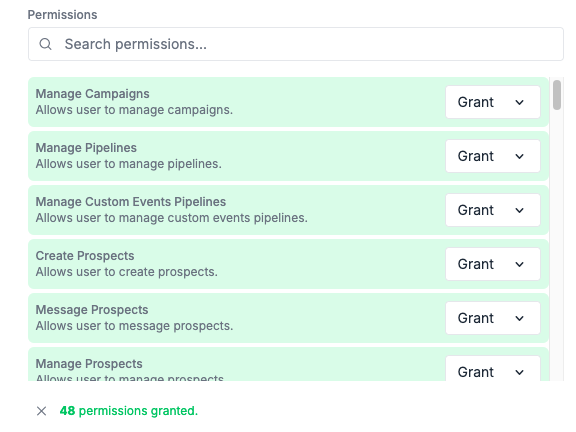This screenshot has height=432, width=576.
Task: Select the Manage Custom Events Pipelines title
Action: (131, 202)
